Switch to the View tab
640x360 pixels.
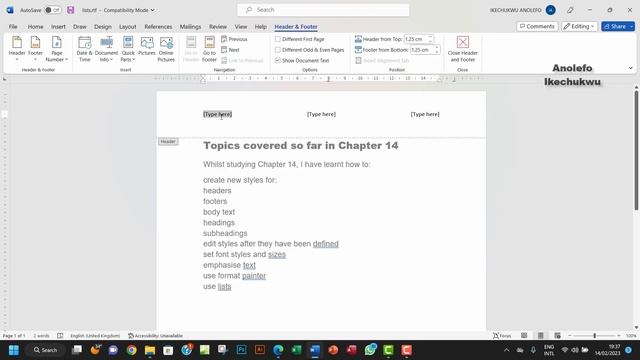pos(241,27)
